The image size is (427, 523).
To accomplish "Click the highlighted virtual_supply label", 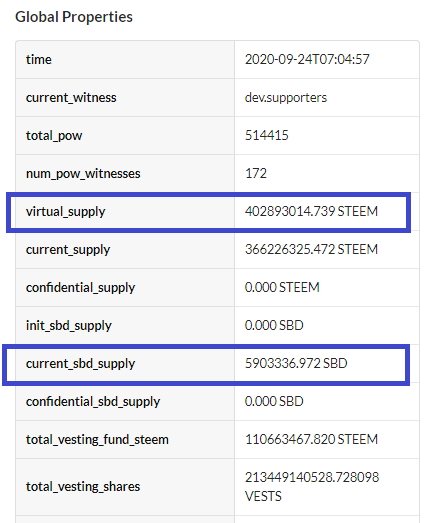I will [65, 212].
